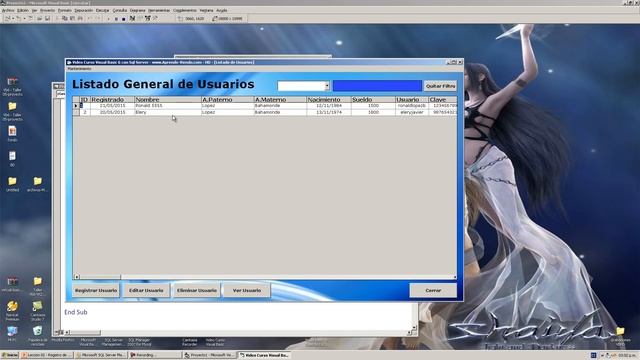Viewport: 640px width, 360px height.
Task: Open the Ejecutar menu
Action: (x=102, y=10)
